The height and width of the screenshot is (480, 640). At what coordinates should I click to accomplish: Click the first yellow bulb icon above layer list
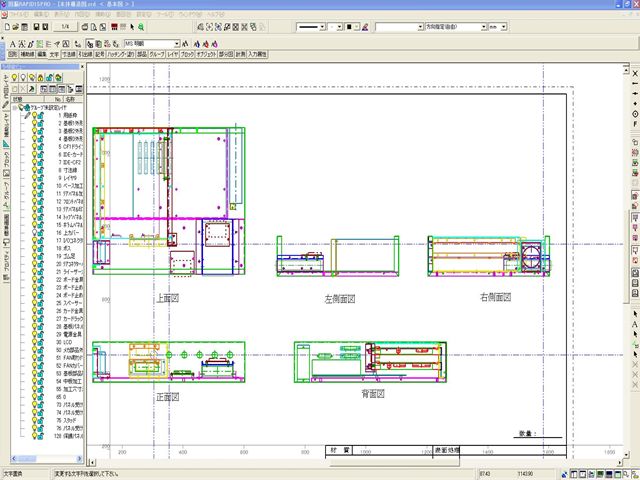(x=14, y=77)
